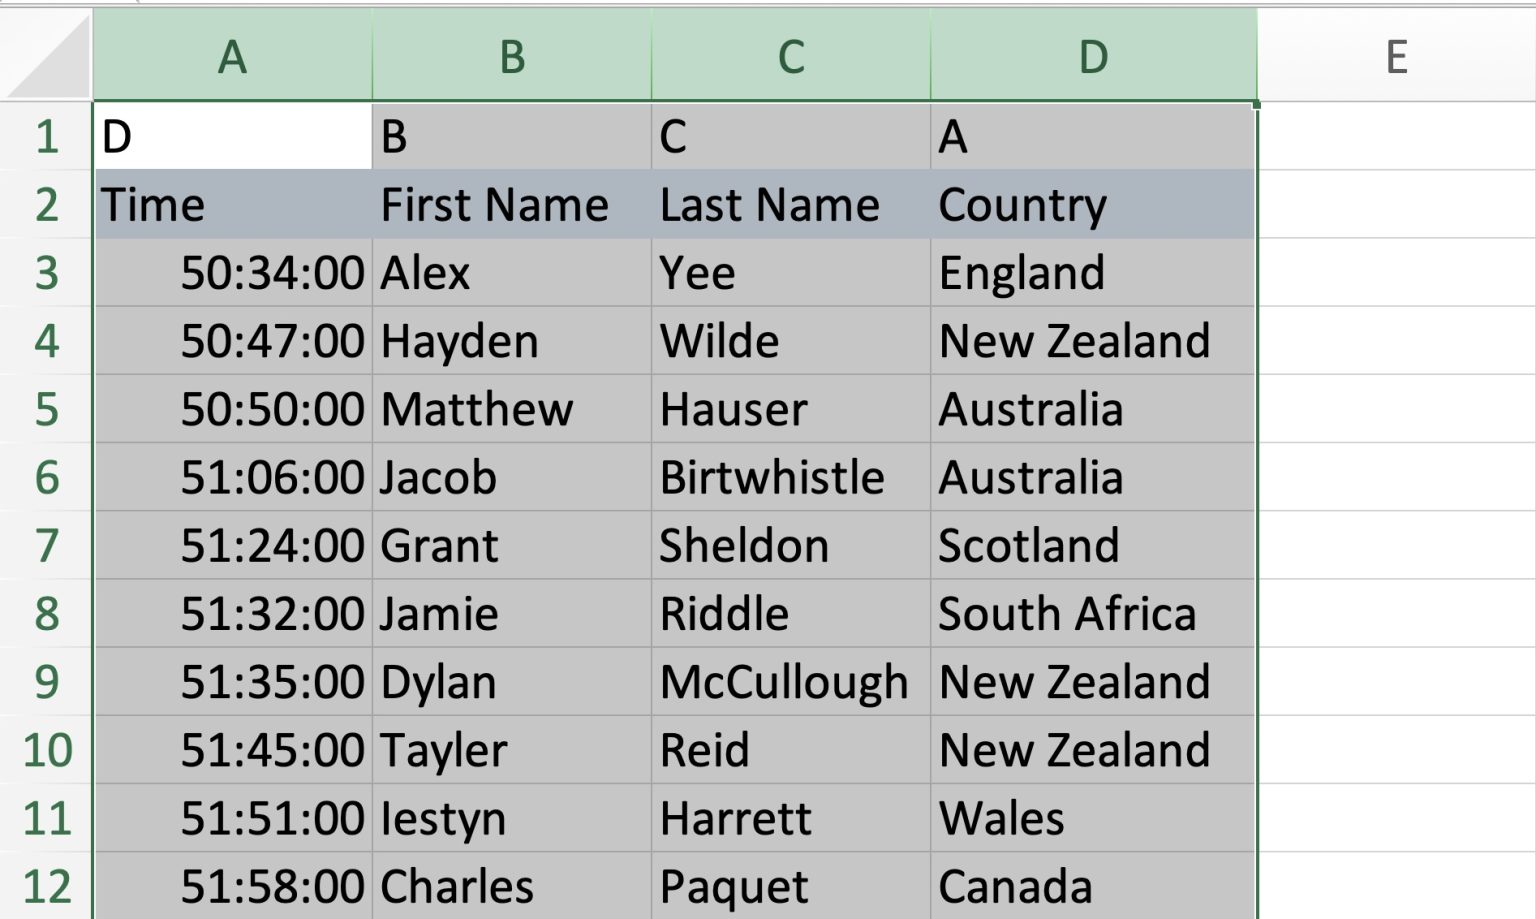
Task: Select row header 1
Action: (x=45, y=136)
